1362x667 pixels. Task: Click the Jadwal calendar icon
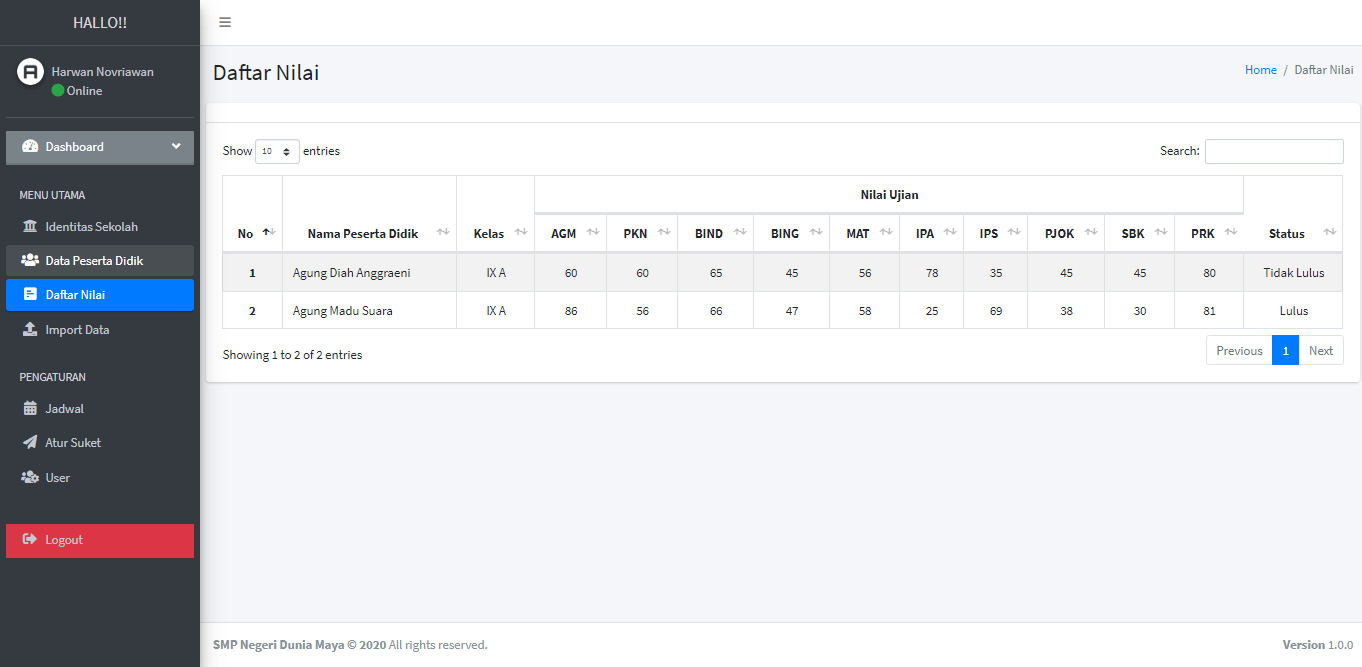click(30, 409)
